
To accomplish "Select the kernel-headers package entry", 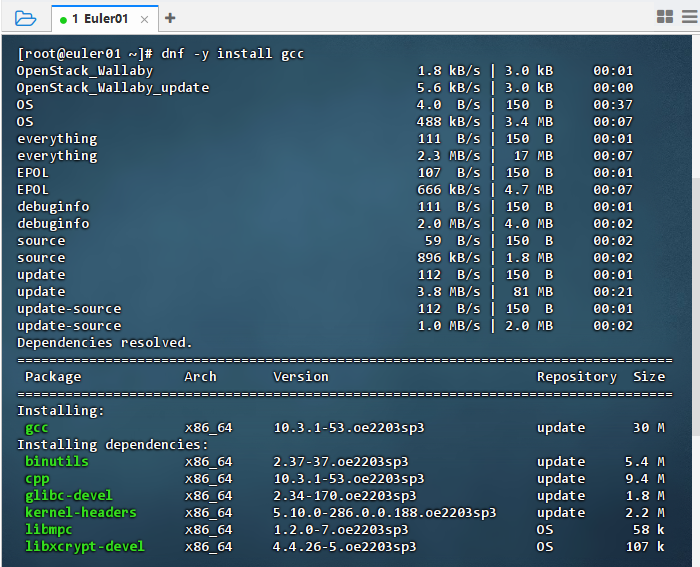I will click(80, 512).
